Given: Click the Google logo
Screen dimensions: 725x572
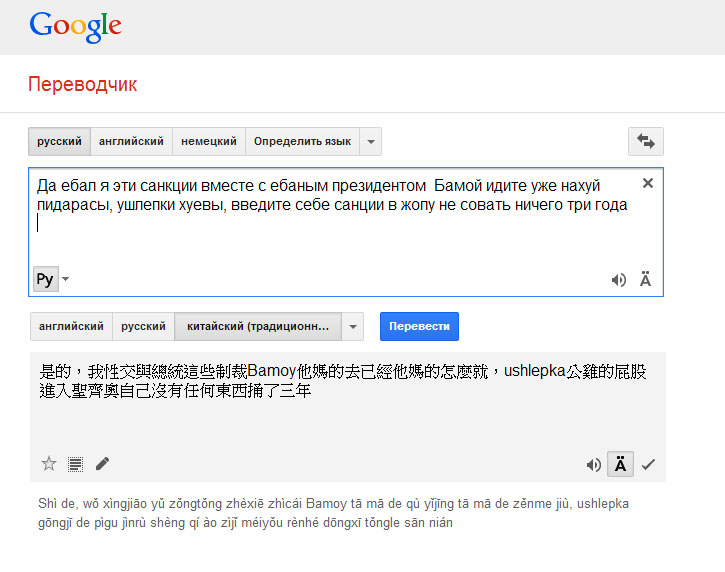Looking at the screenshot, I should (x=75, y=26).
